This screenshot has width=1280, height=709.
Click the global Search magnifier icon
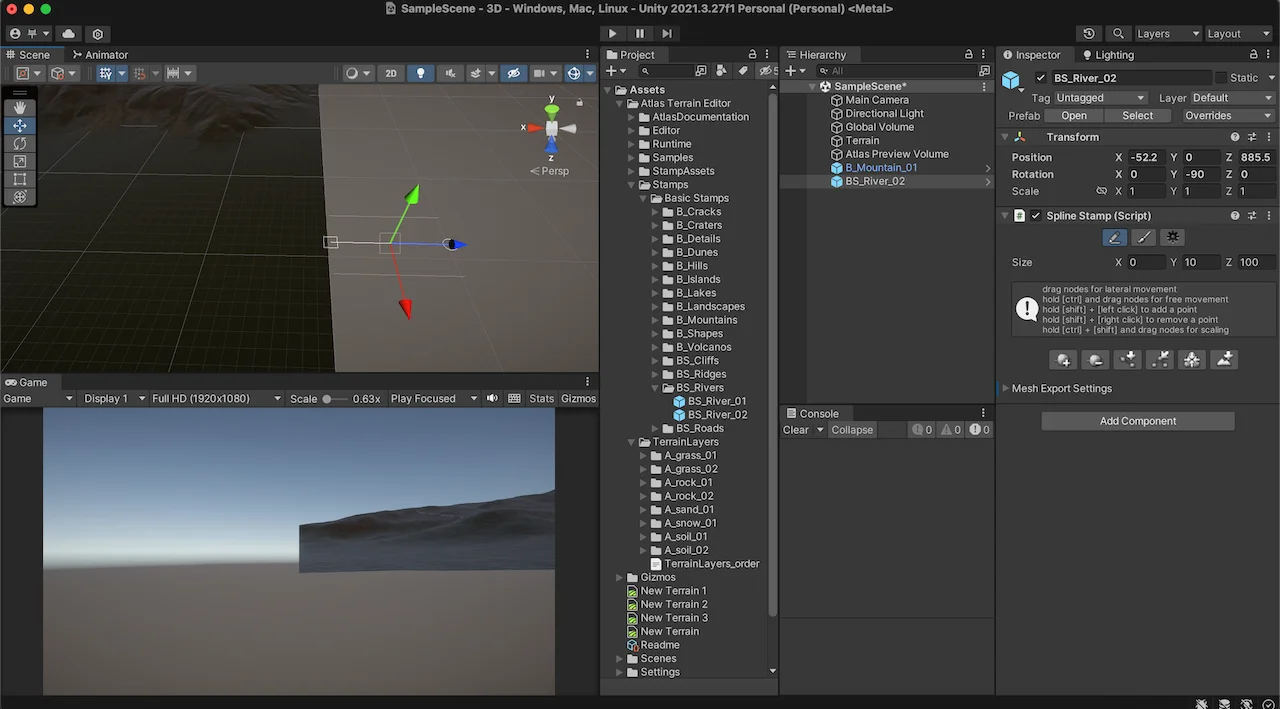tap(1118, 34)
